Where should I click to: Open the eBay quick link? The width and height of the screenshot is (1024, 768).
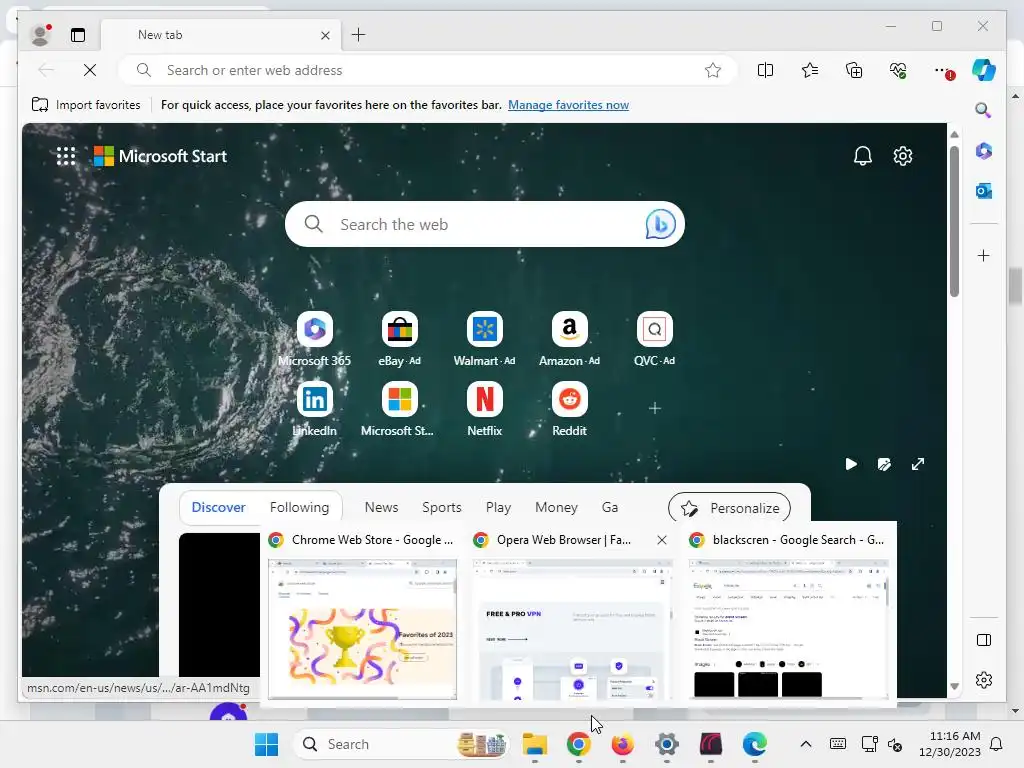pyautogui.click(x=400, y=340)
